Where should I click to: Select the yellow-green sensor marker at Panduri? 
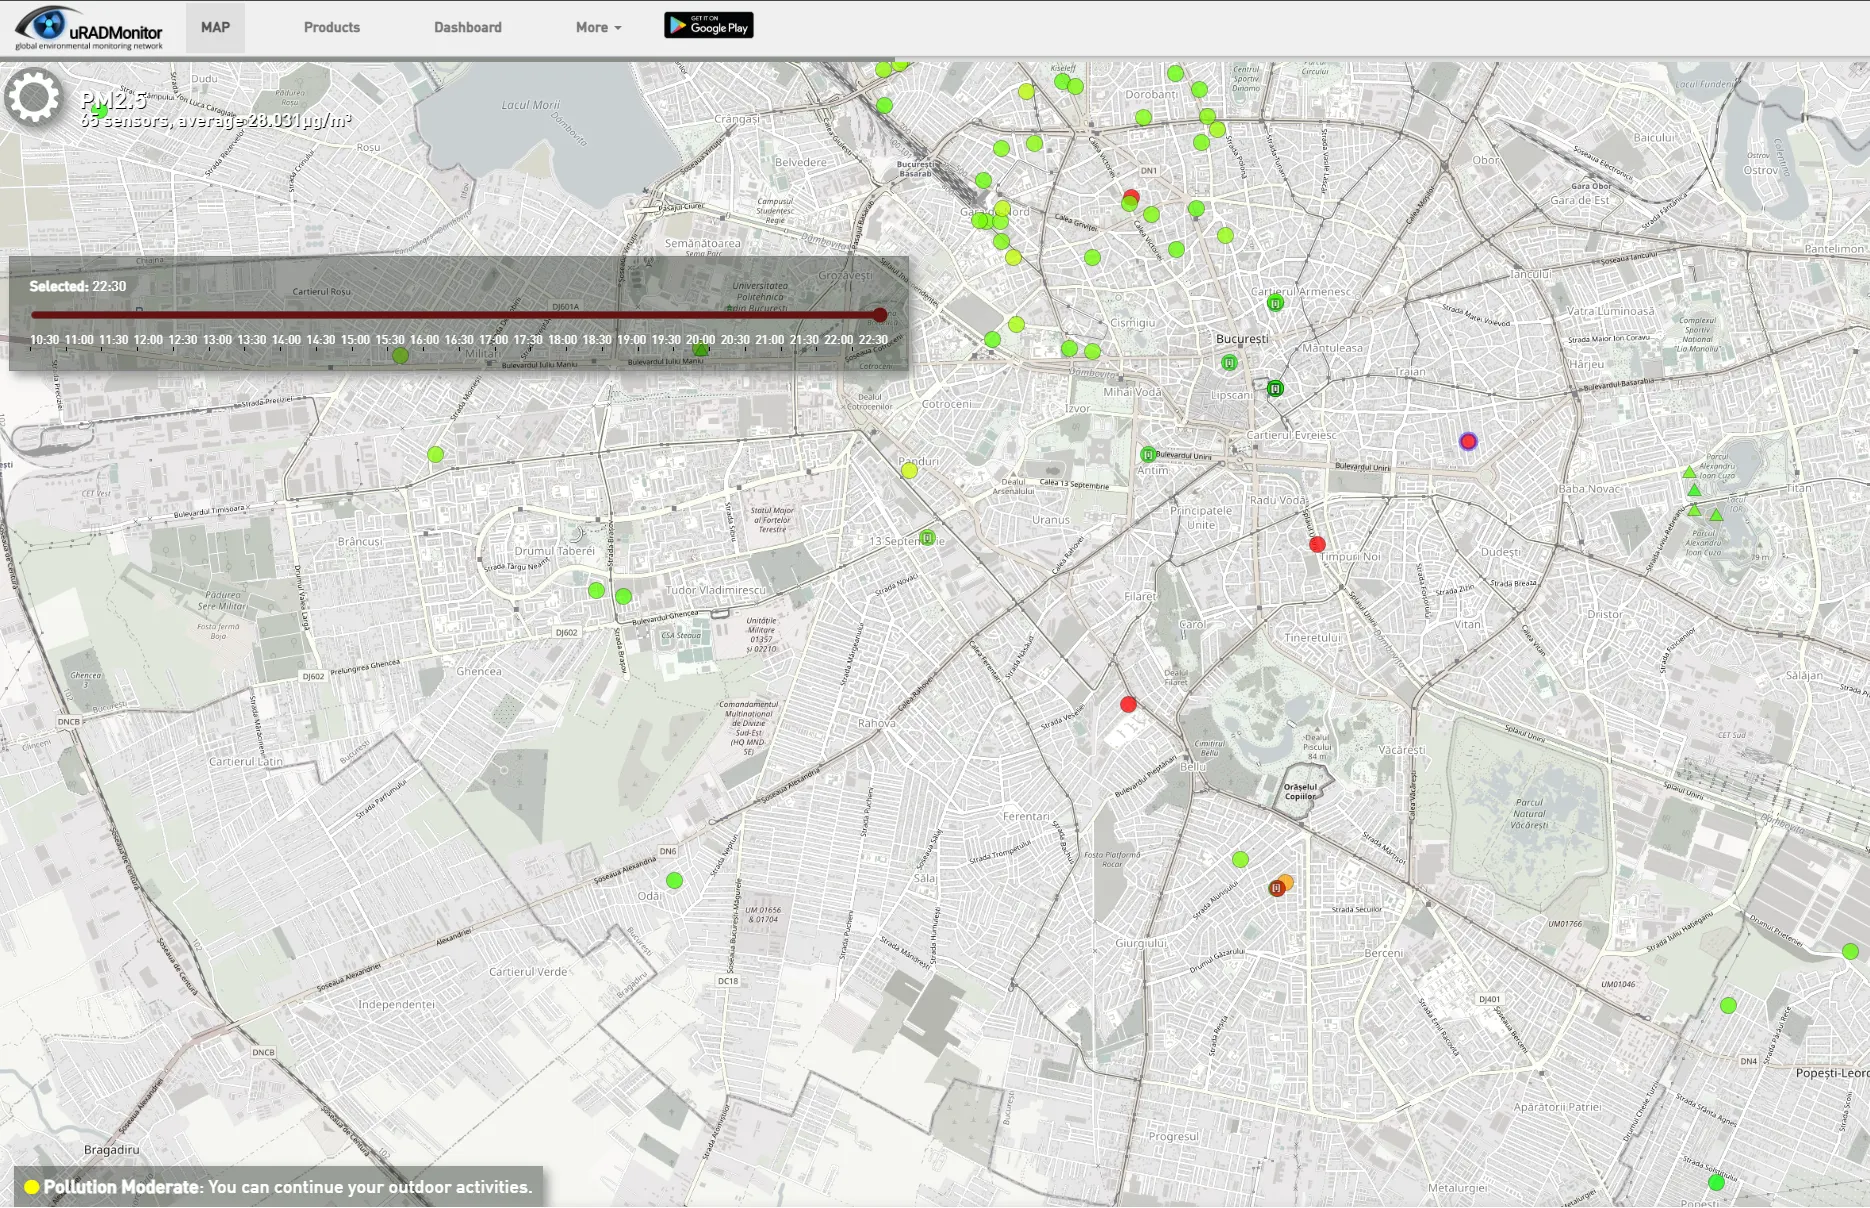[909, 470]
